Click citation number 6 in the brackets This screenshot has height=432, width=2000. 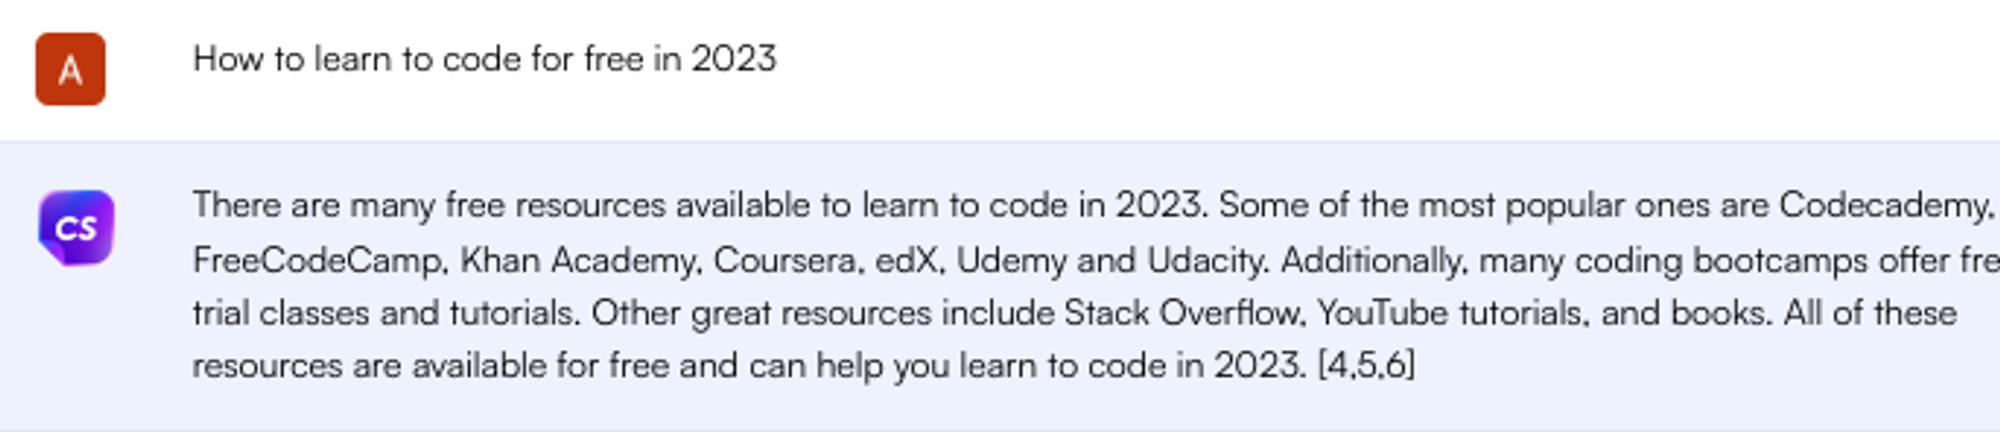tap(1394, 365)
